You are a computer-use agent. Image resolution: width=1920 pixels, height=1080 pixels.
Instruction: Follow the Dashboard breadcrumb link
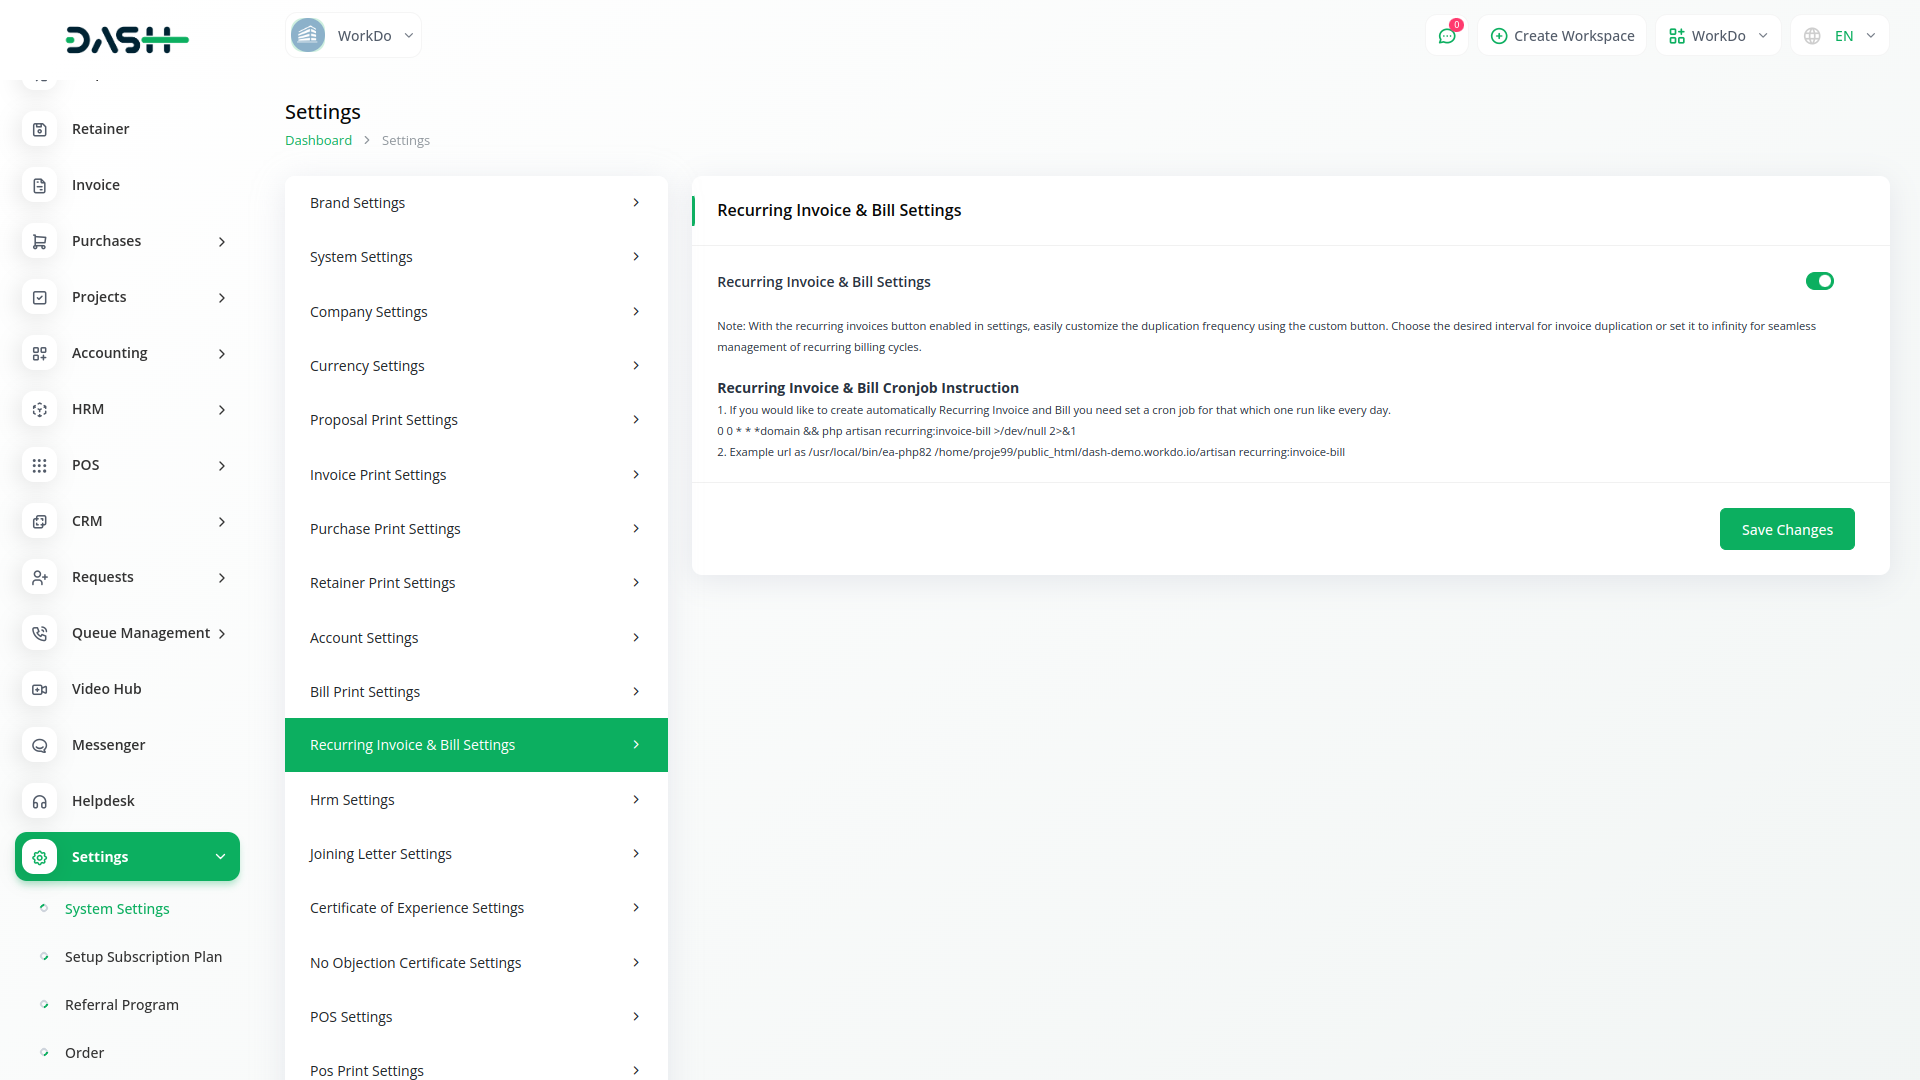pos(318,140)
